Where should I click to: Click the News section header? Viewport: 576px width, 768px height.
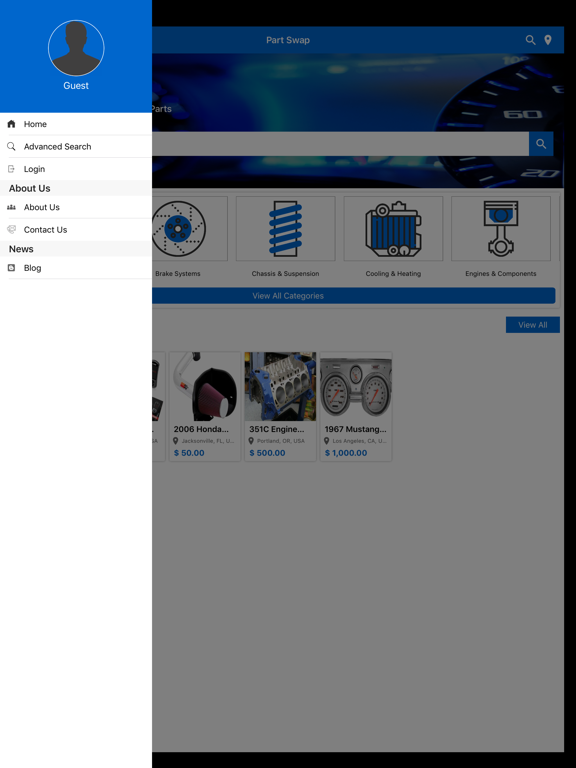point(21,249)
